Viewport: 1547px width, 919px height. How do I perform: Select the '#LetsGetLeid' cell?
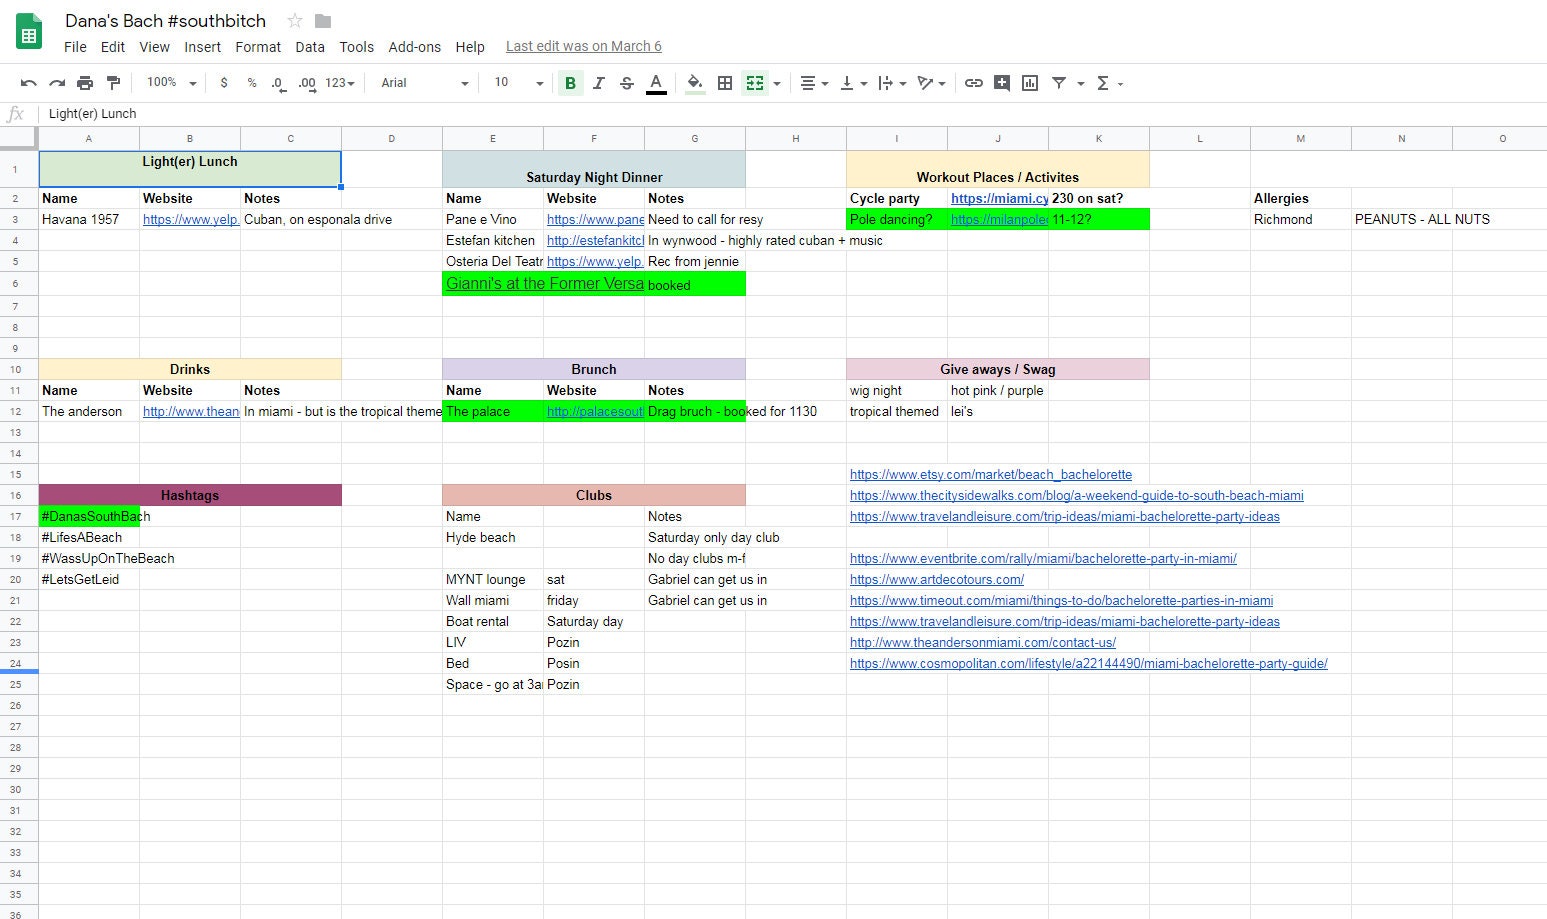(x=89, y=579)
